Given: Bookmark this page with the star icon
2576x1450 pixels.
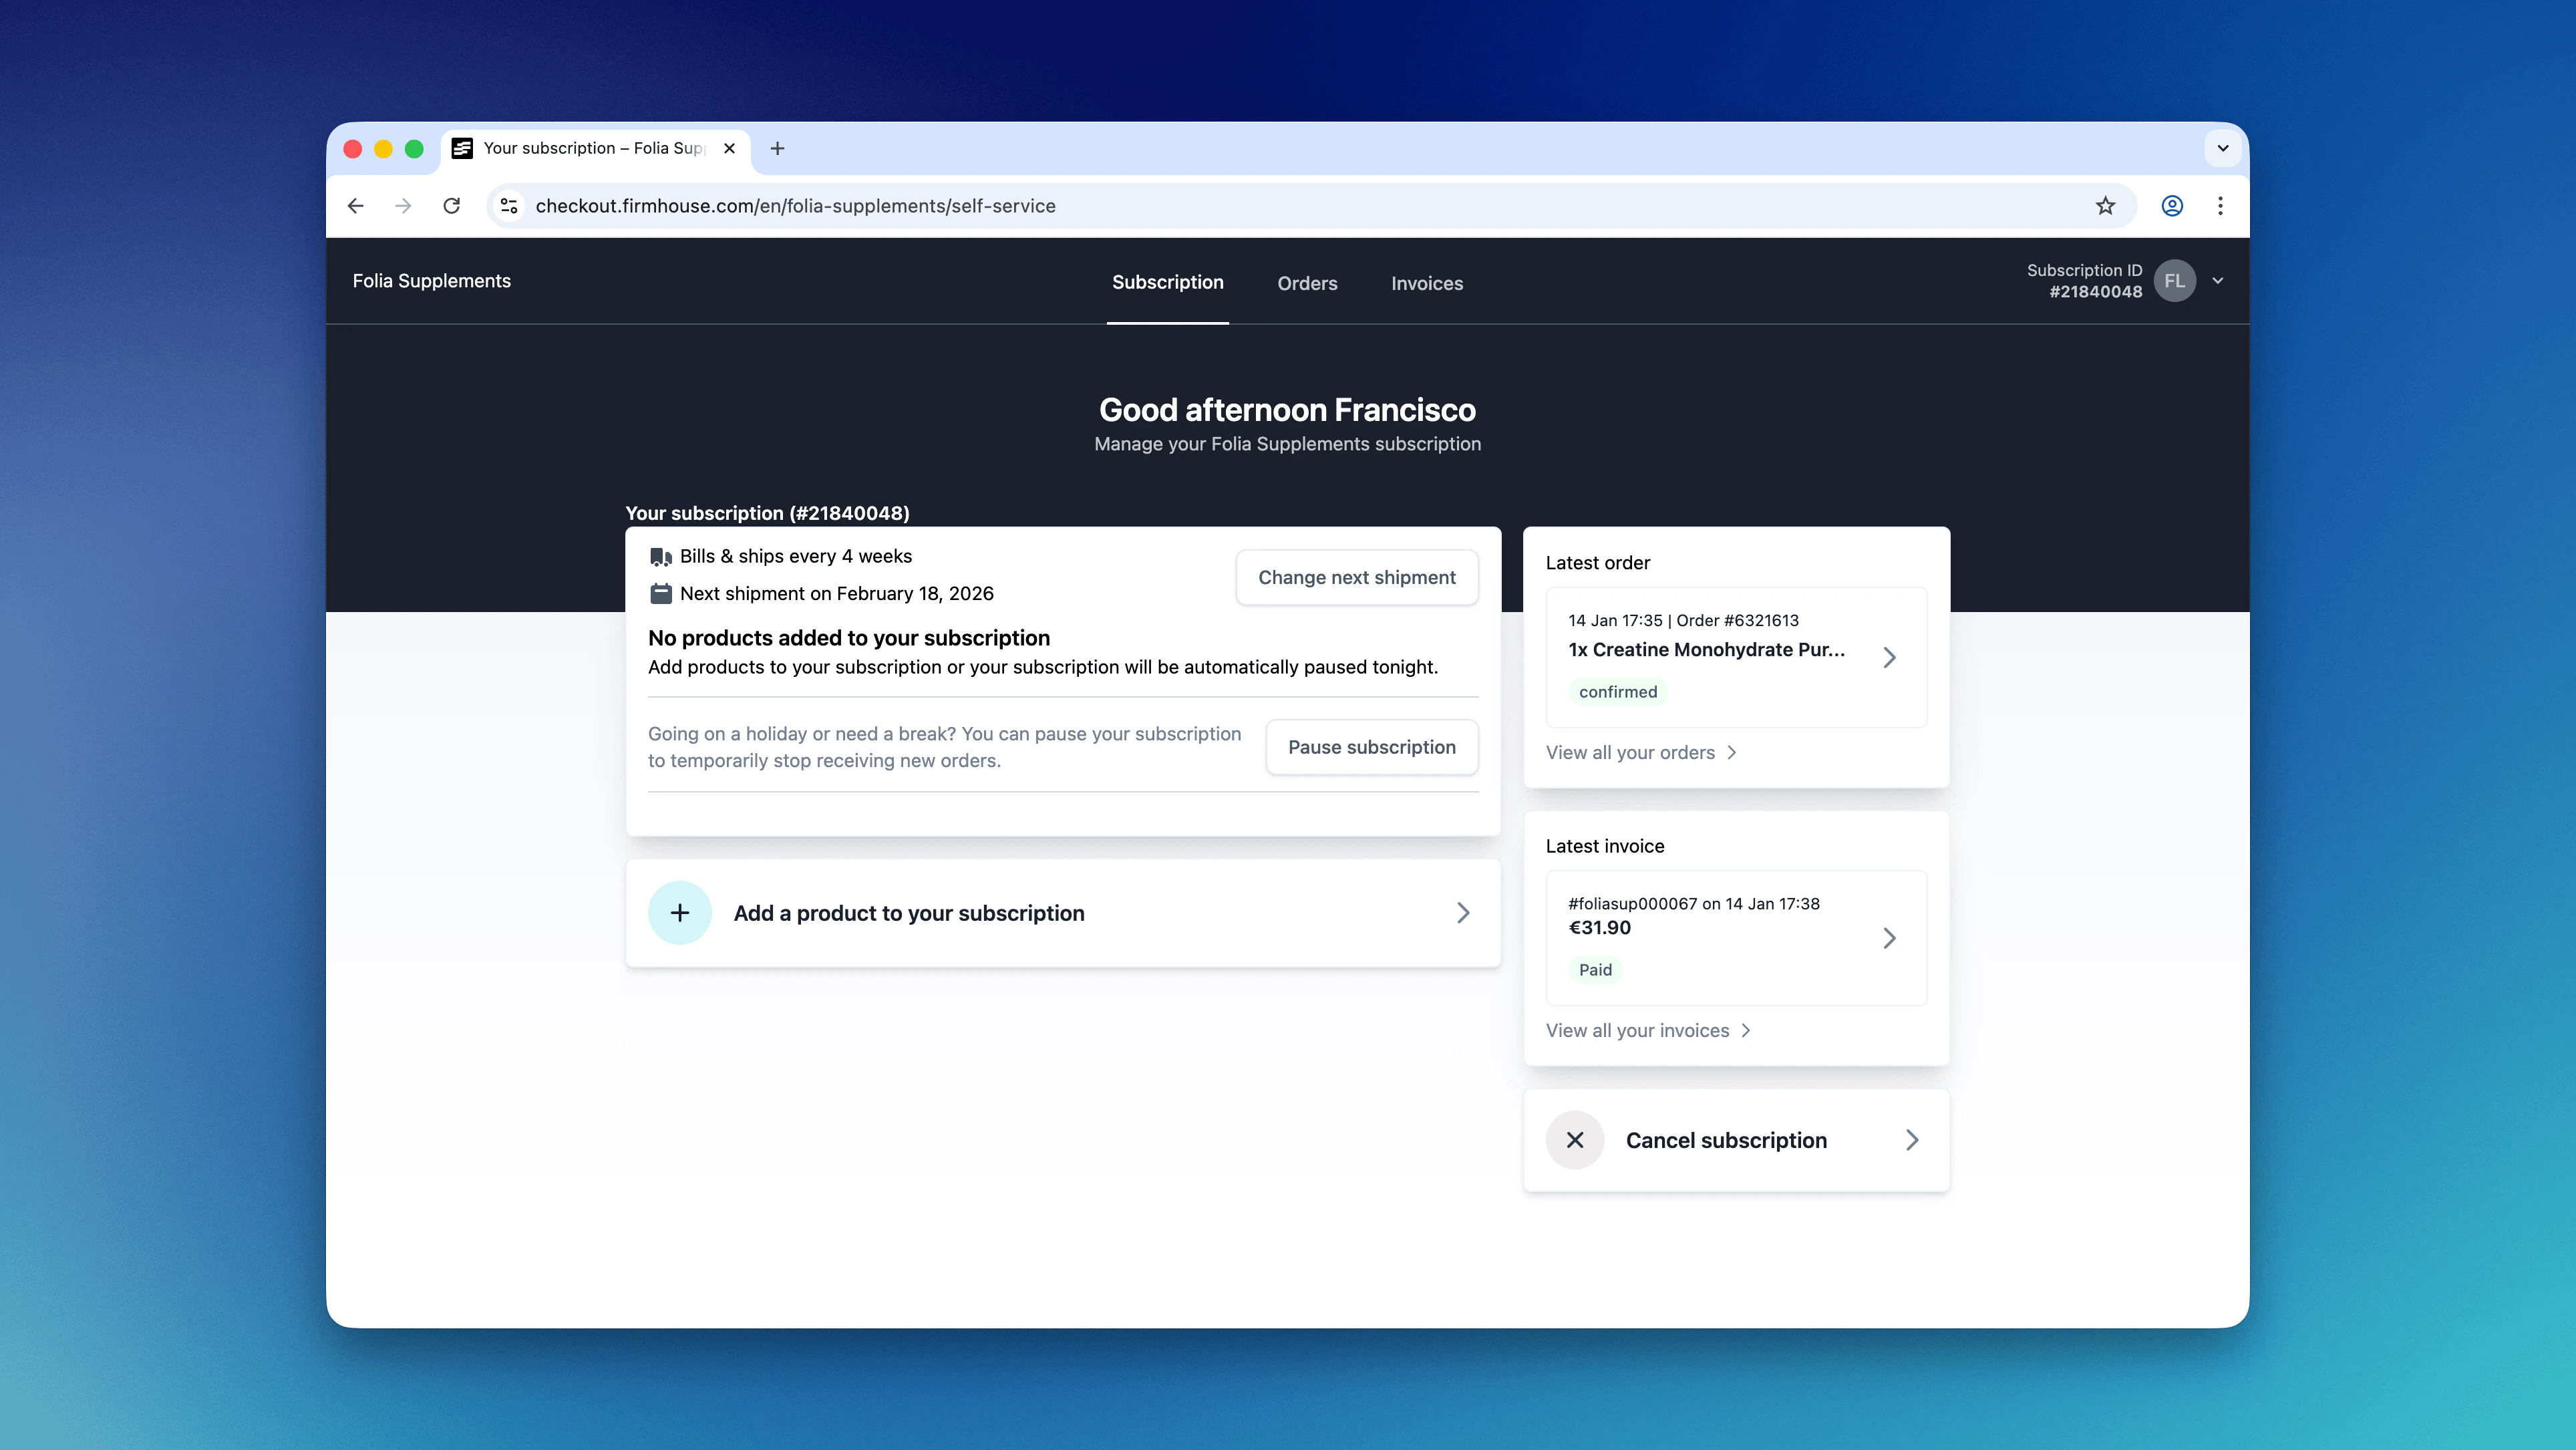Looking at the screenshot, I should pos(2105,206).
